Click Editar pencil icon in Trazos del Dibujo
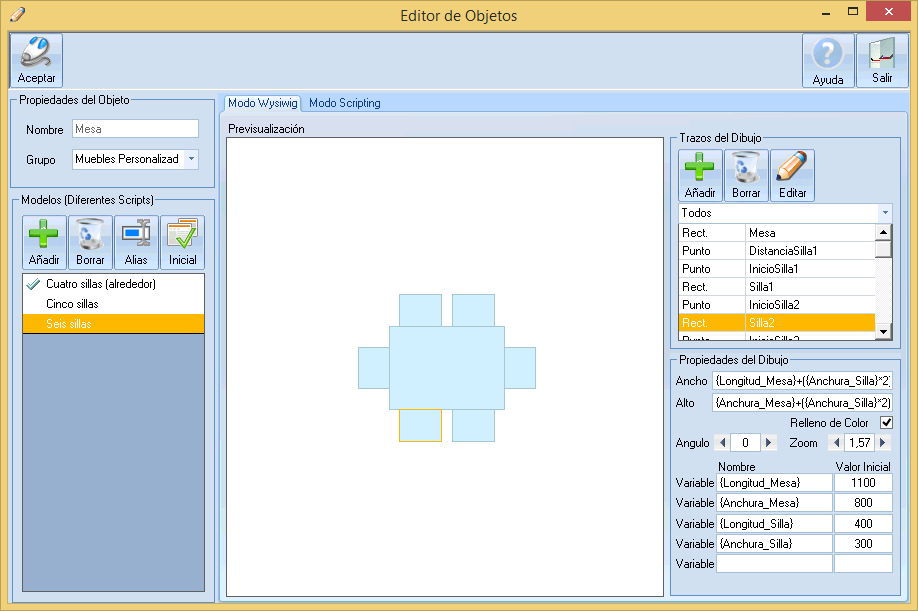 [x=792, y=175]
